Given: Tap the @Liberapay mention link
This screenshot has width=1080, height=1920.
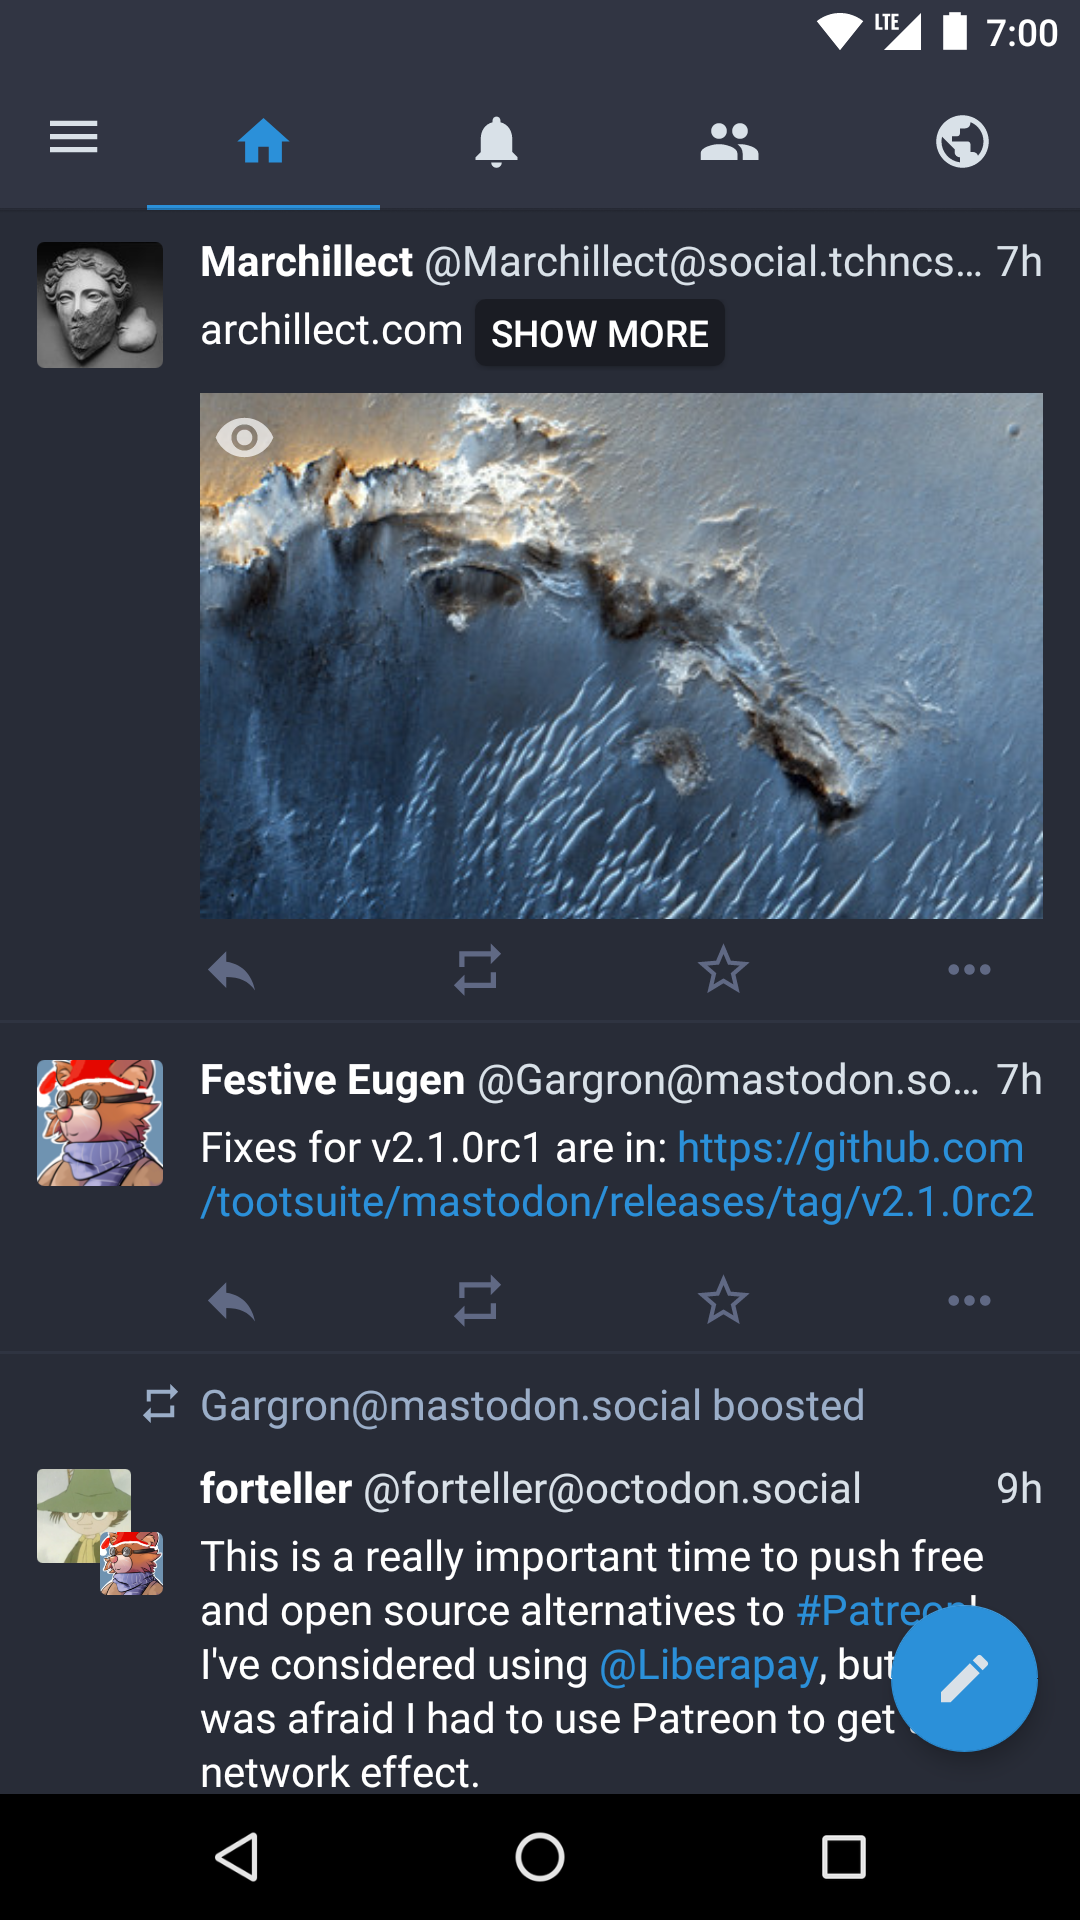Looking at the screenshot, I should (709, 1665).
